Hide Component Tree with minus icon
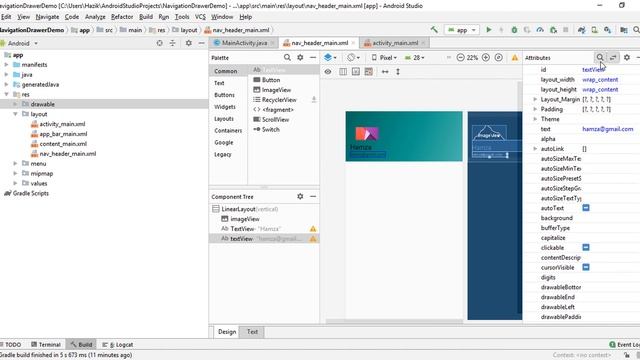The width and height of the screenshot is (640, 360). [313, 196]
